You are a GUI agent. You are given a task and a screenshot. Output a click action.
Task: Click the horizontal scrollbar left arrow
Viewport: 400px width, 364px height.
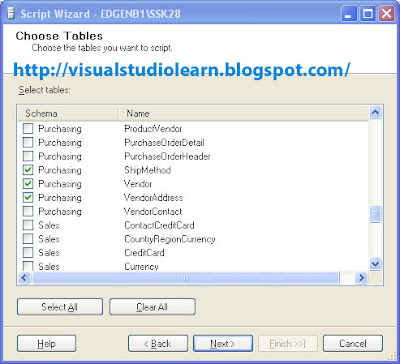(x=25, y=278)
